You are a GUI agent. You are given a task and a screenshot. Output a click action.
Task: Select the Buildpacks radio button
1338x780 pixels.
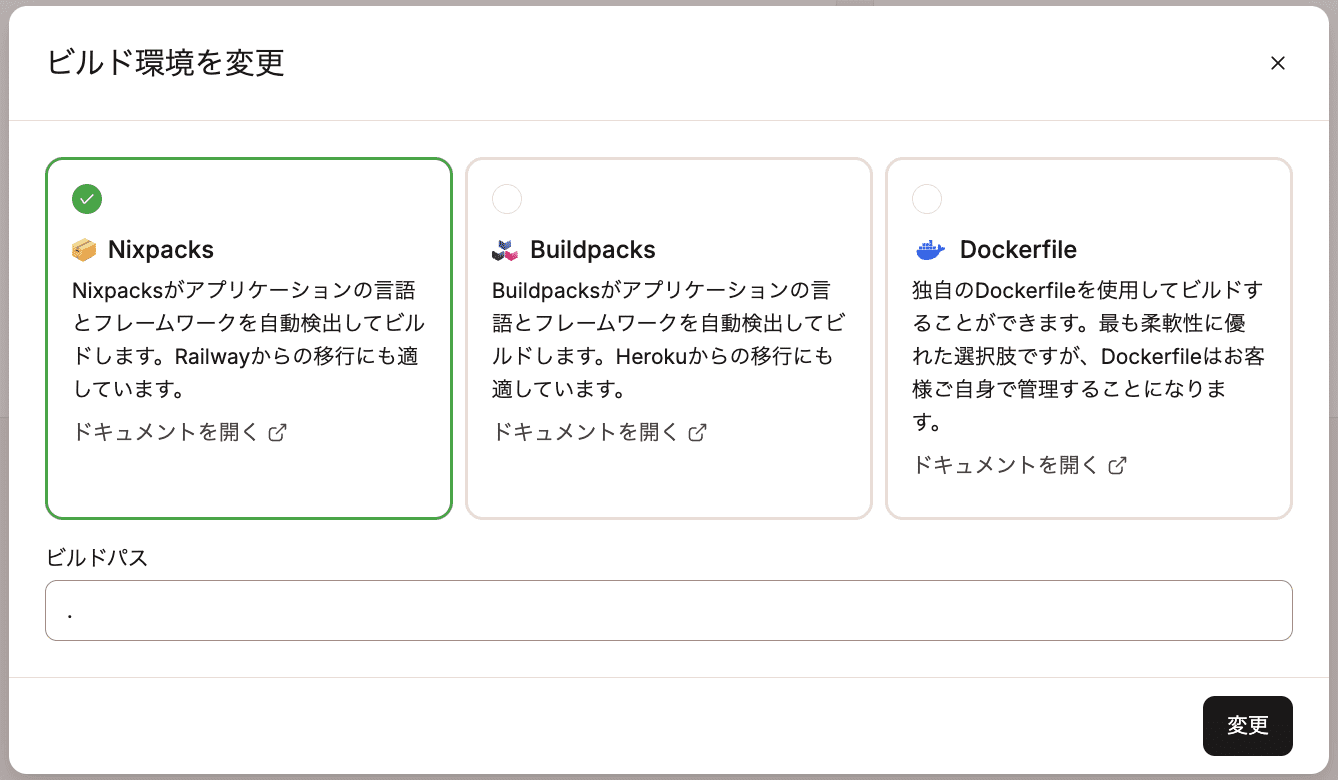(x=507, y=199)
